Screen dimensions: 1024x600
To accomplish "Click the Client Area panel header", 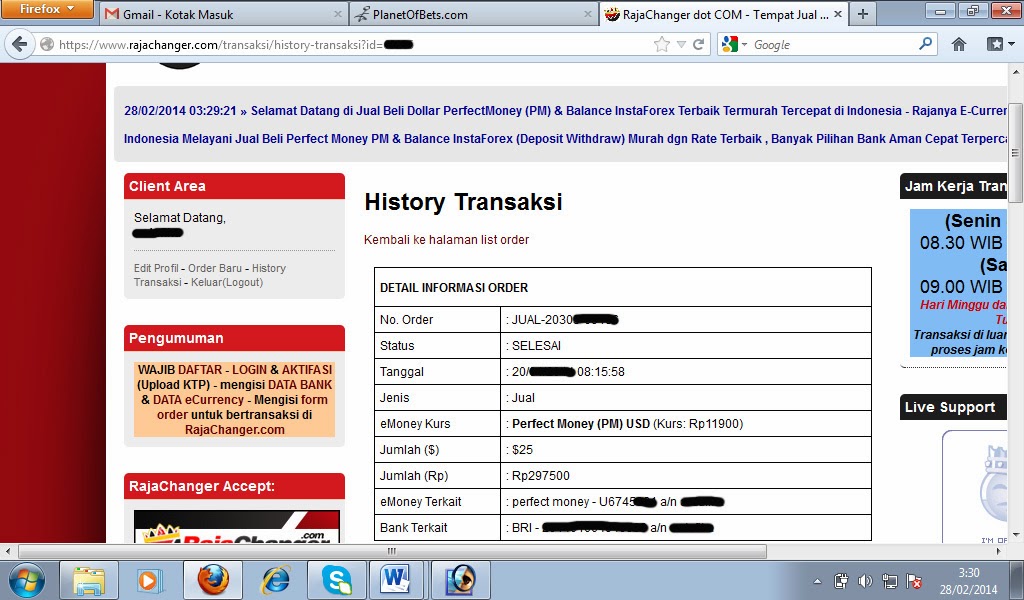I will tap(234, 186).
